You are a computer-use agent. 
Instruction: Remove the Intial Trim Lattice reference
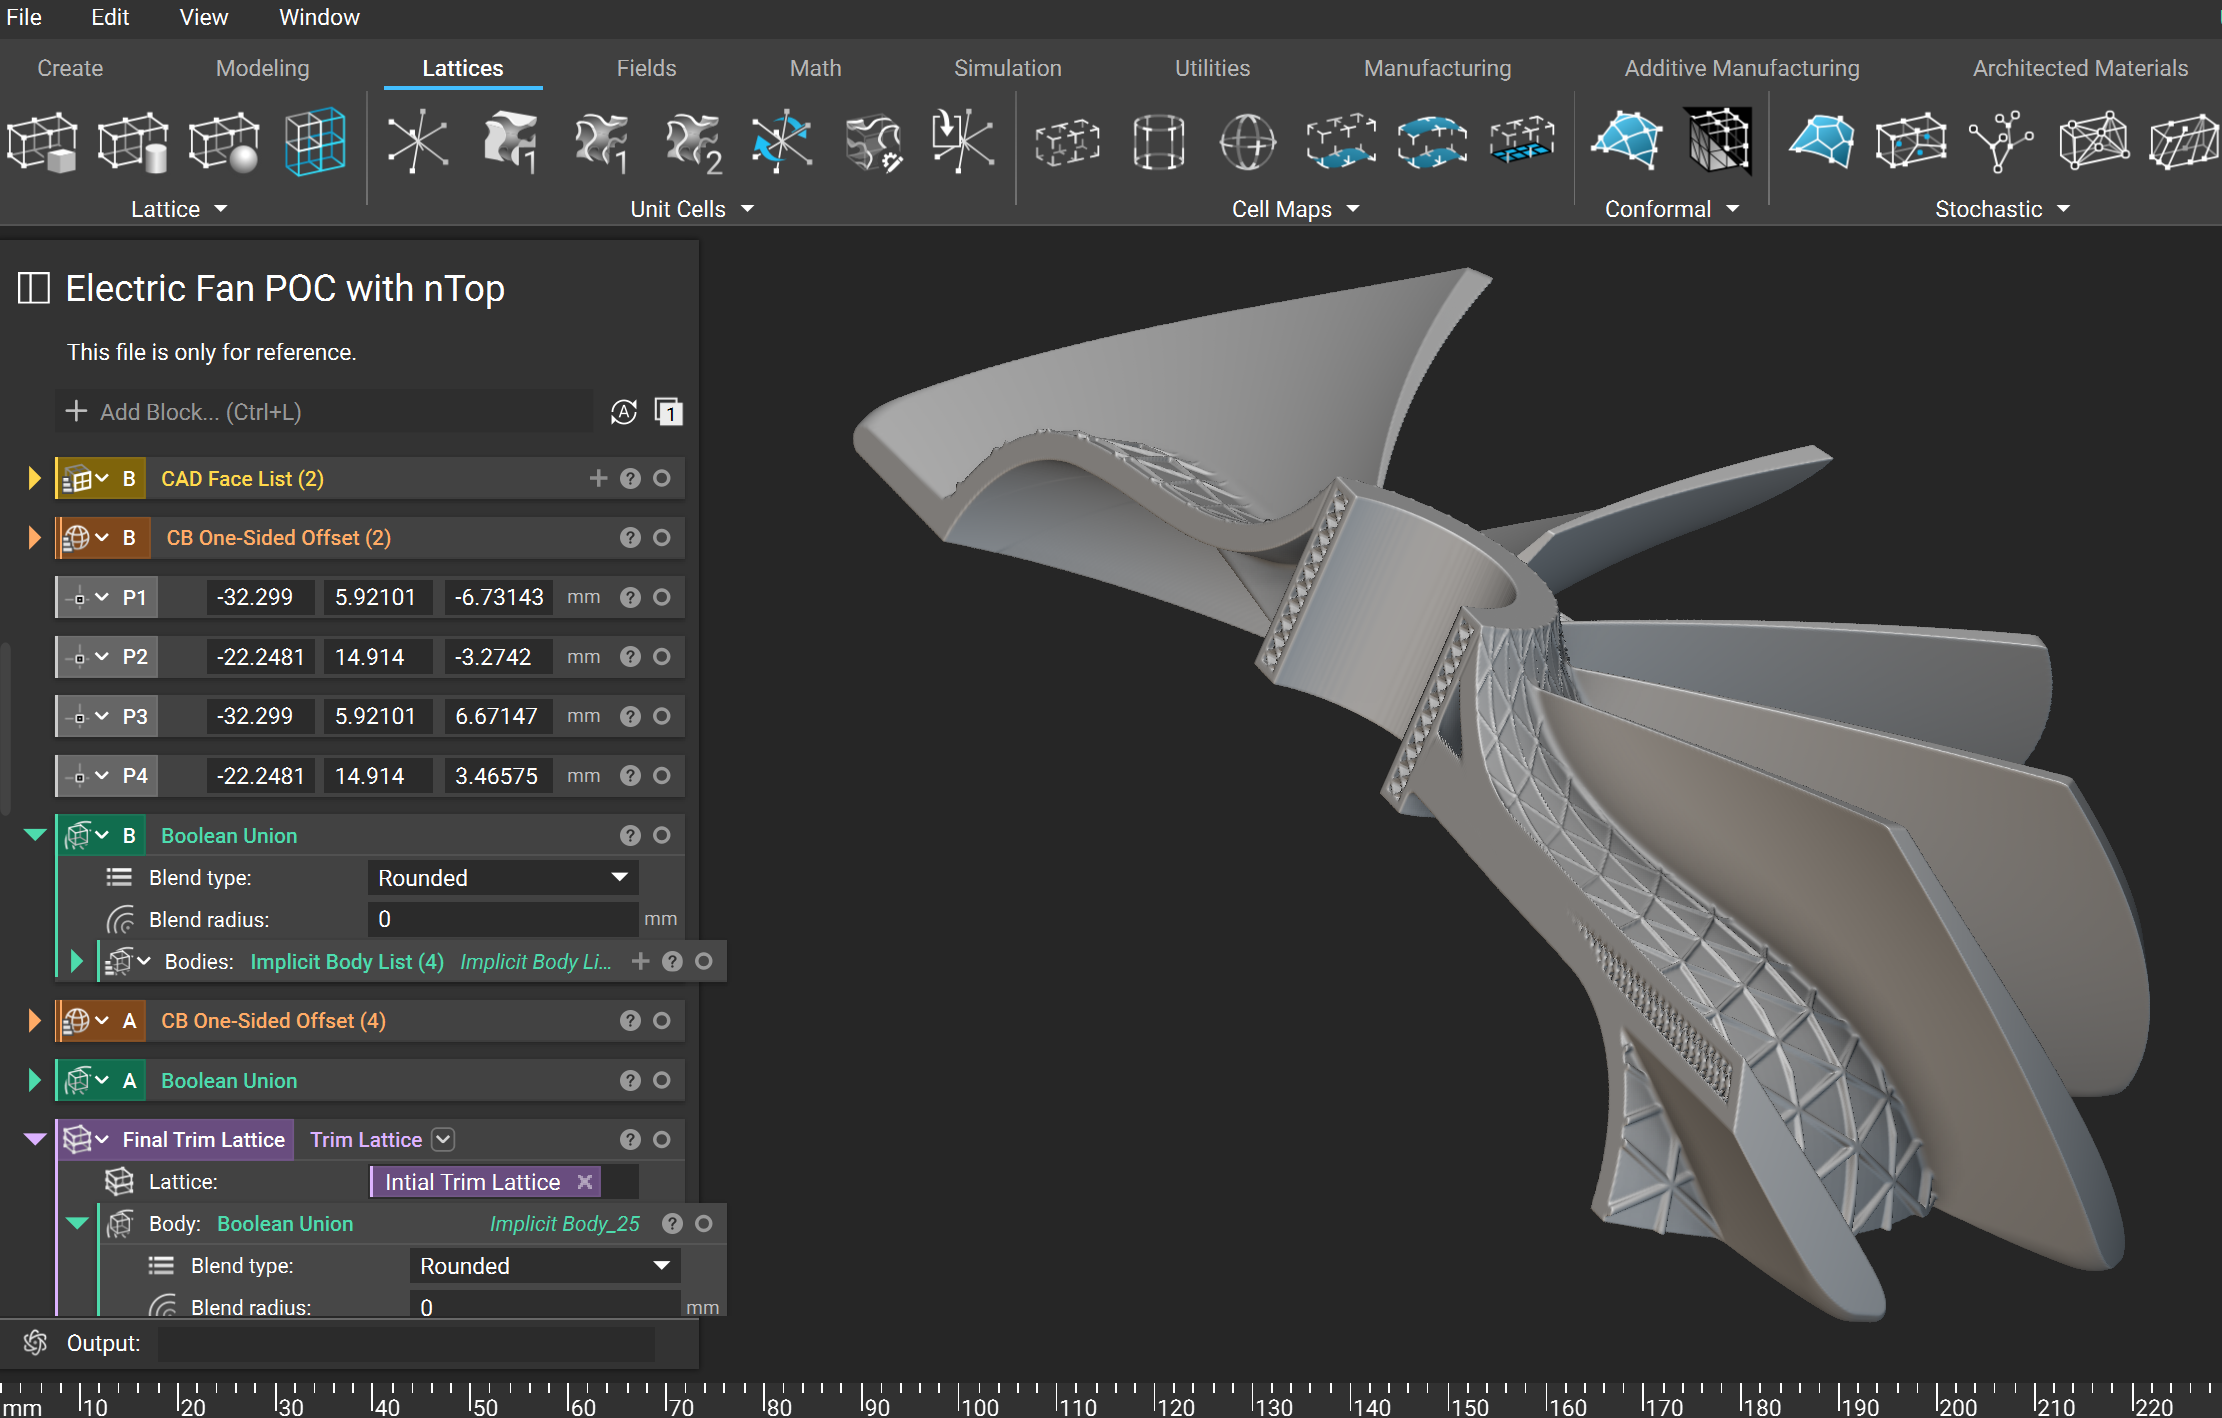point(585,1181)
